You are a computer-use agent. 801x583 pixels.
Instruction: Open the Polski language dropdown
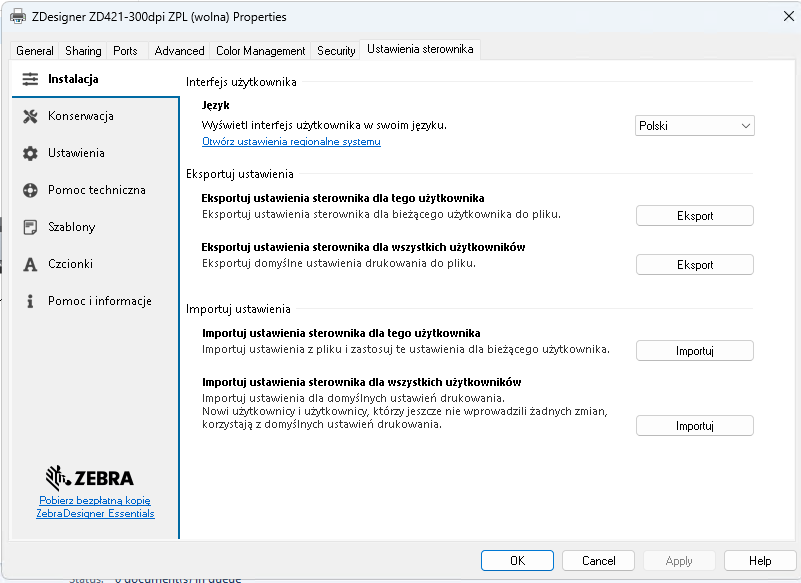tap(695, 126)
